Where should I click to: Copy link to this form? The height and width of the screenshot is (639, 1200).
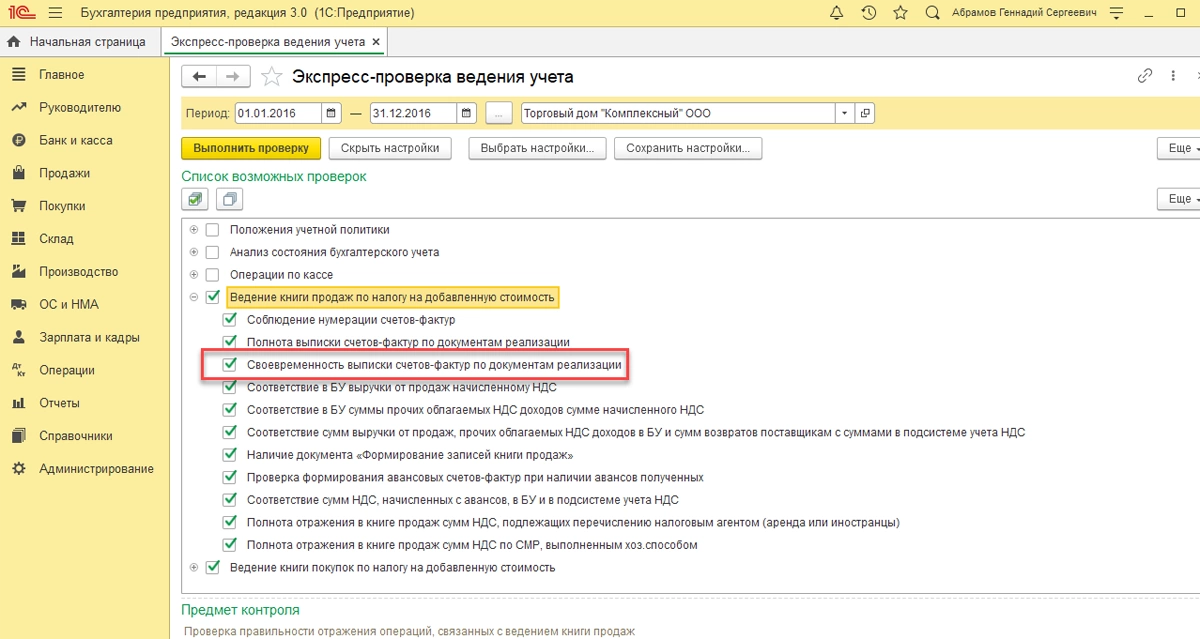(1145, 76)
